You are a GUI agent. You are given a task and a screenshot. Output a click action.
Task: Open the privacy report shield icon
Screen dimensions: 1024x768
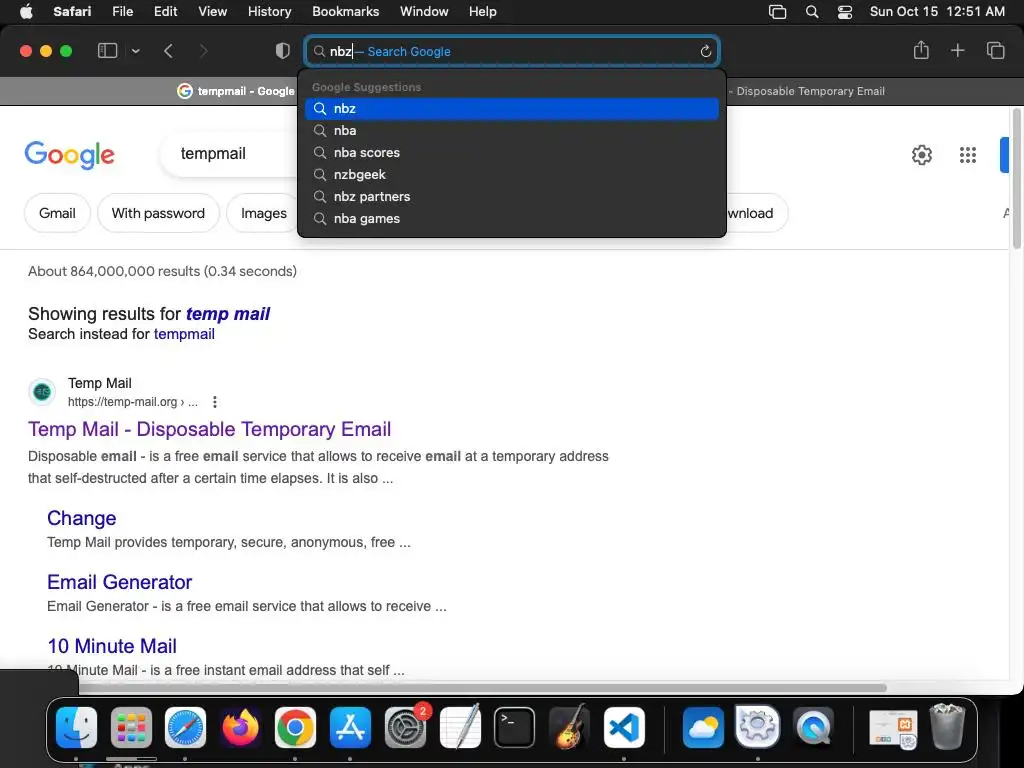tap(283, 51)
